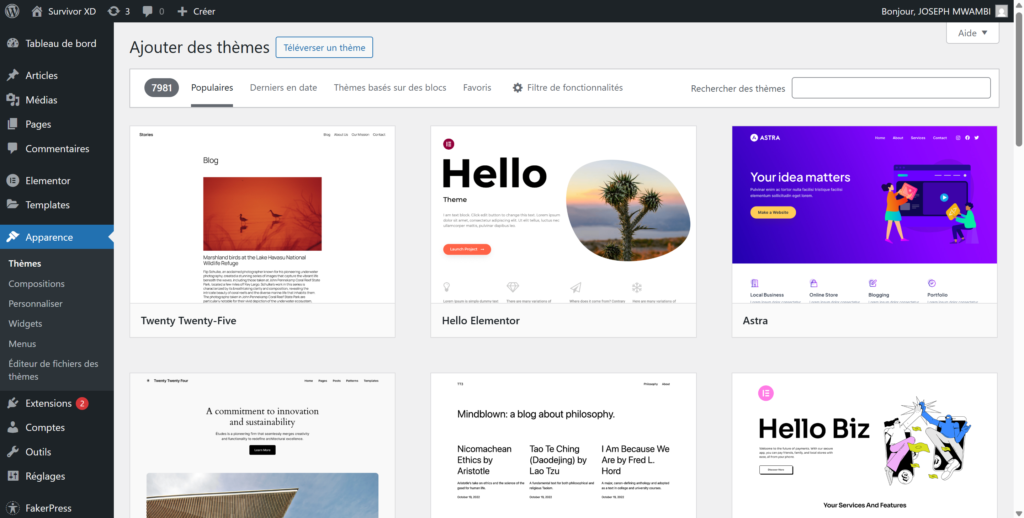Image resolution: width=1024 pixels, height=518 pixels.
Task: Click the WordPress logo icon in admin bar
Action: point(13,11)
